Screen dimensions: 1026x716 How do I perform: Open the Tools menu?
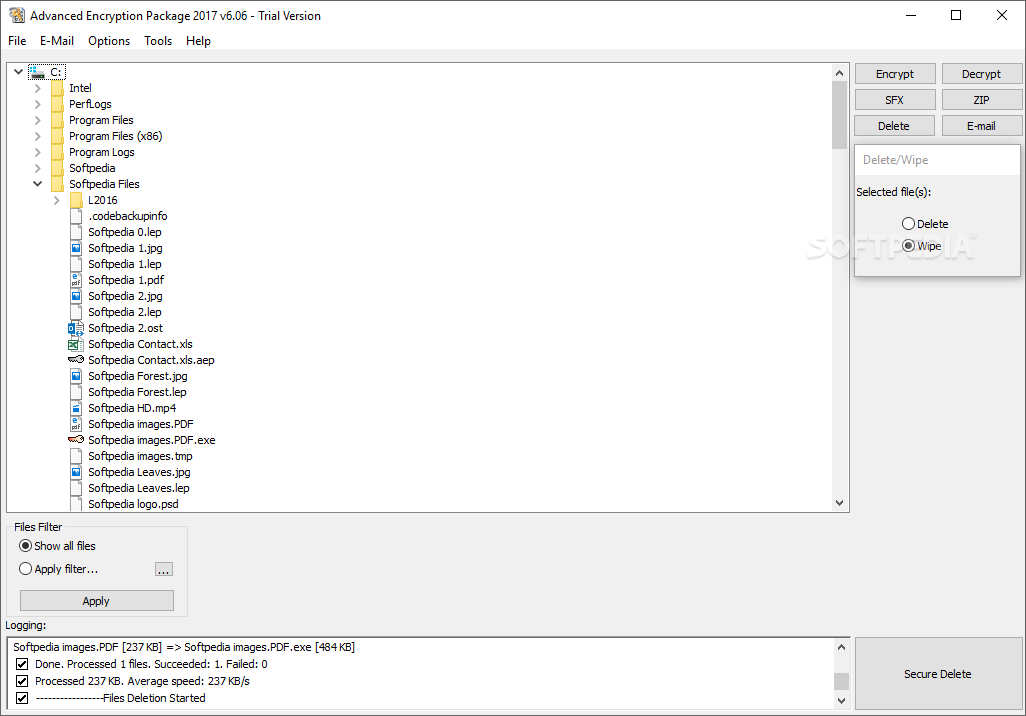coord(158,41)
